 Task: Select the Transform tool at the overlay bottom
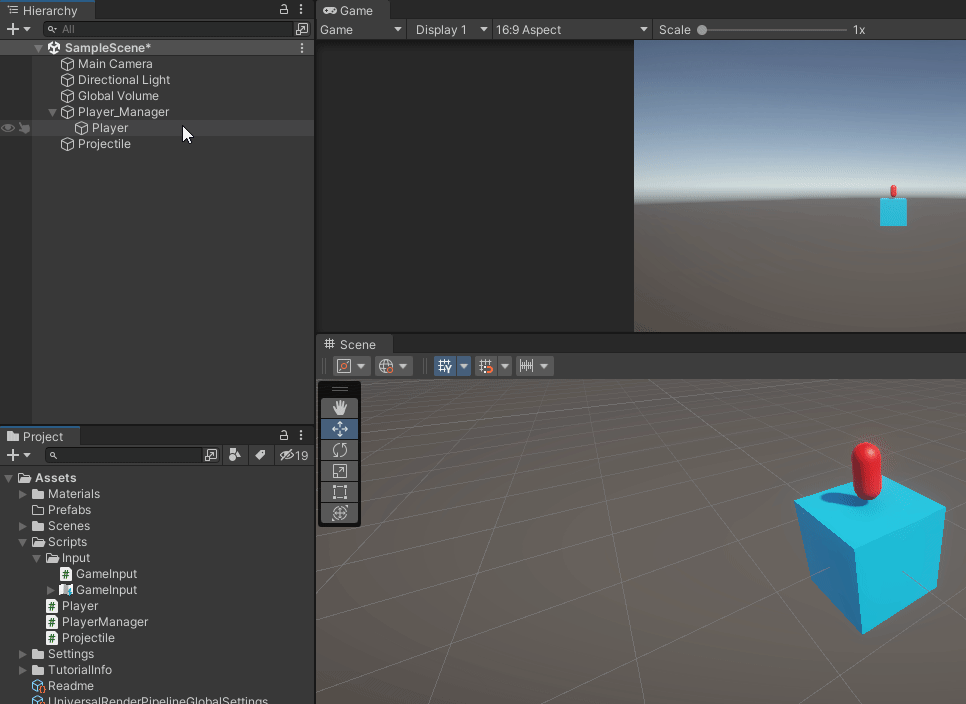(340, 513)
